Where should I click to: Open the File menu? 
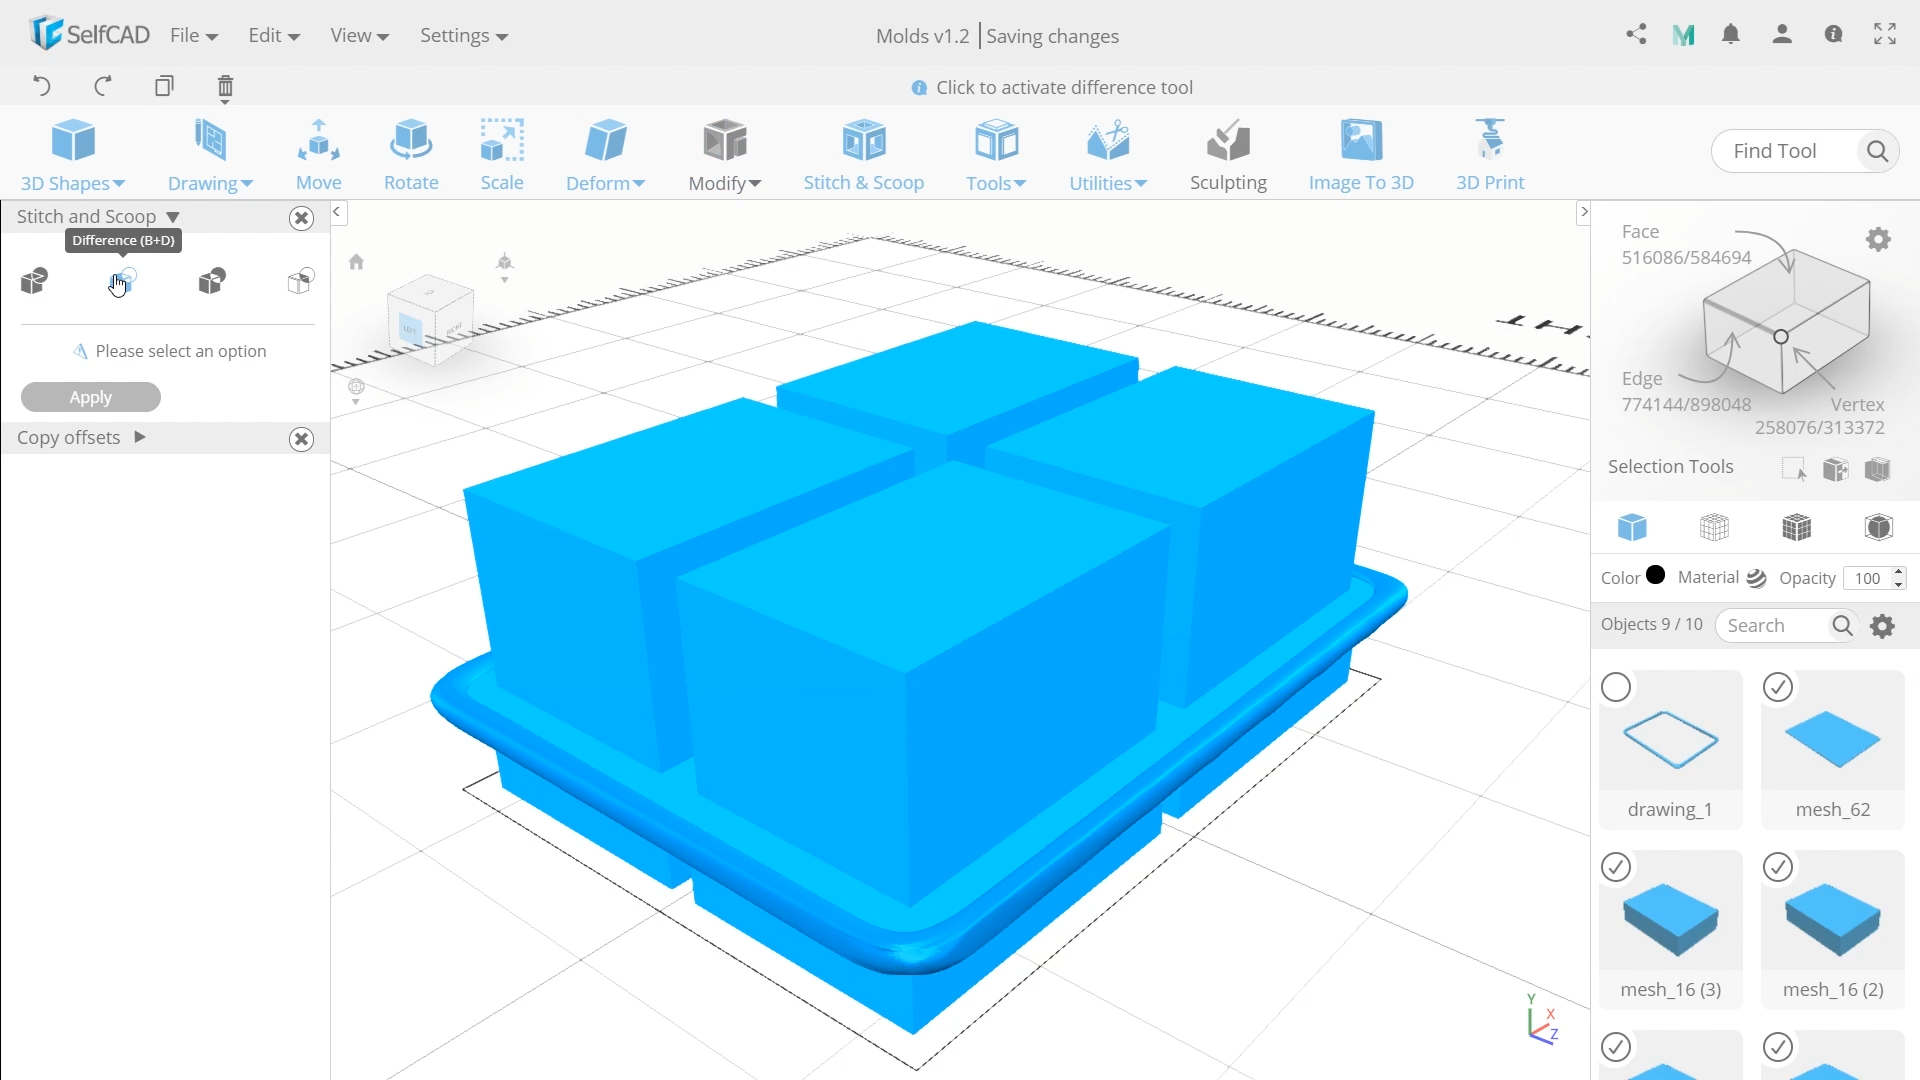point(193,35)
